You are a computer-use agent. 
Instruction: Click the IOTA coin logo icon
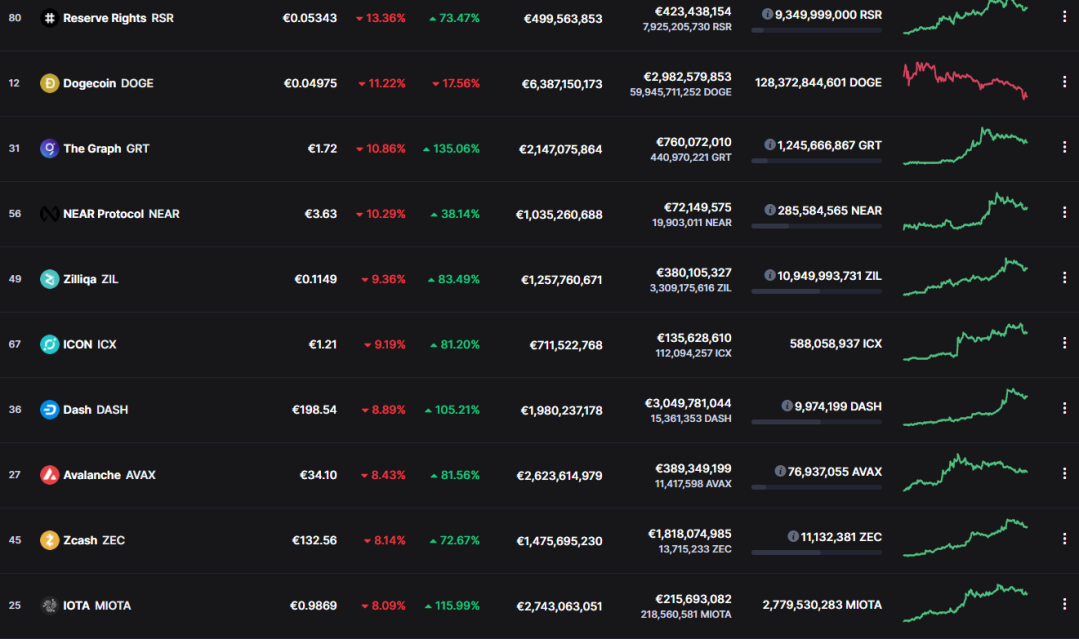pos(49,605)
